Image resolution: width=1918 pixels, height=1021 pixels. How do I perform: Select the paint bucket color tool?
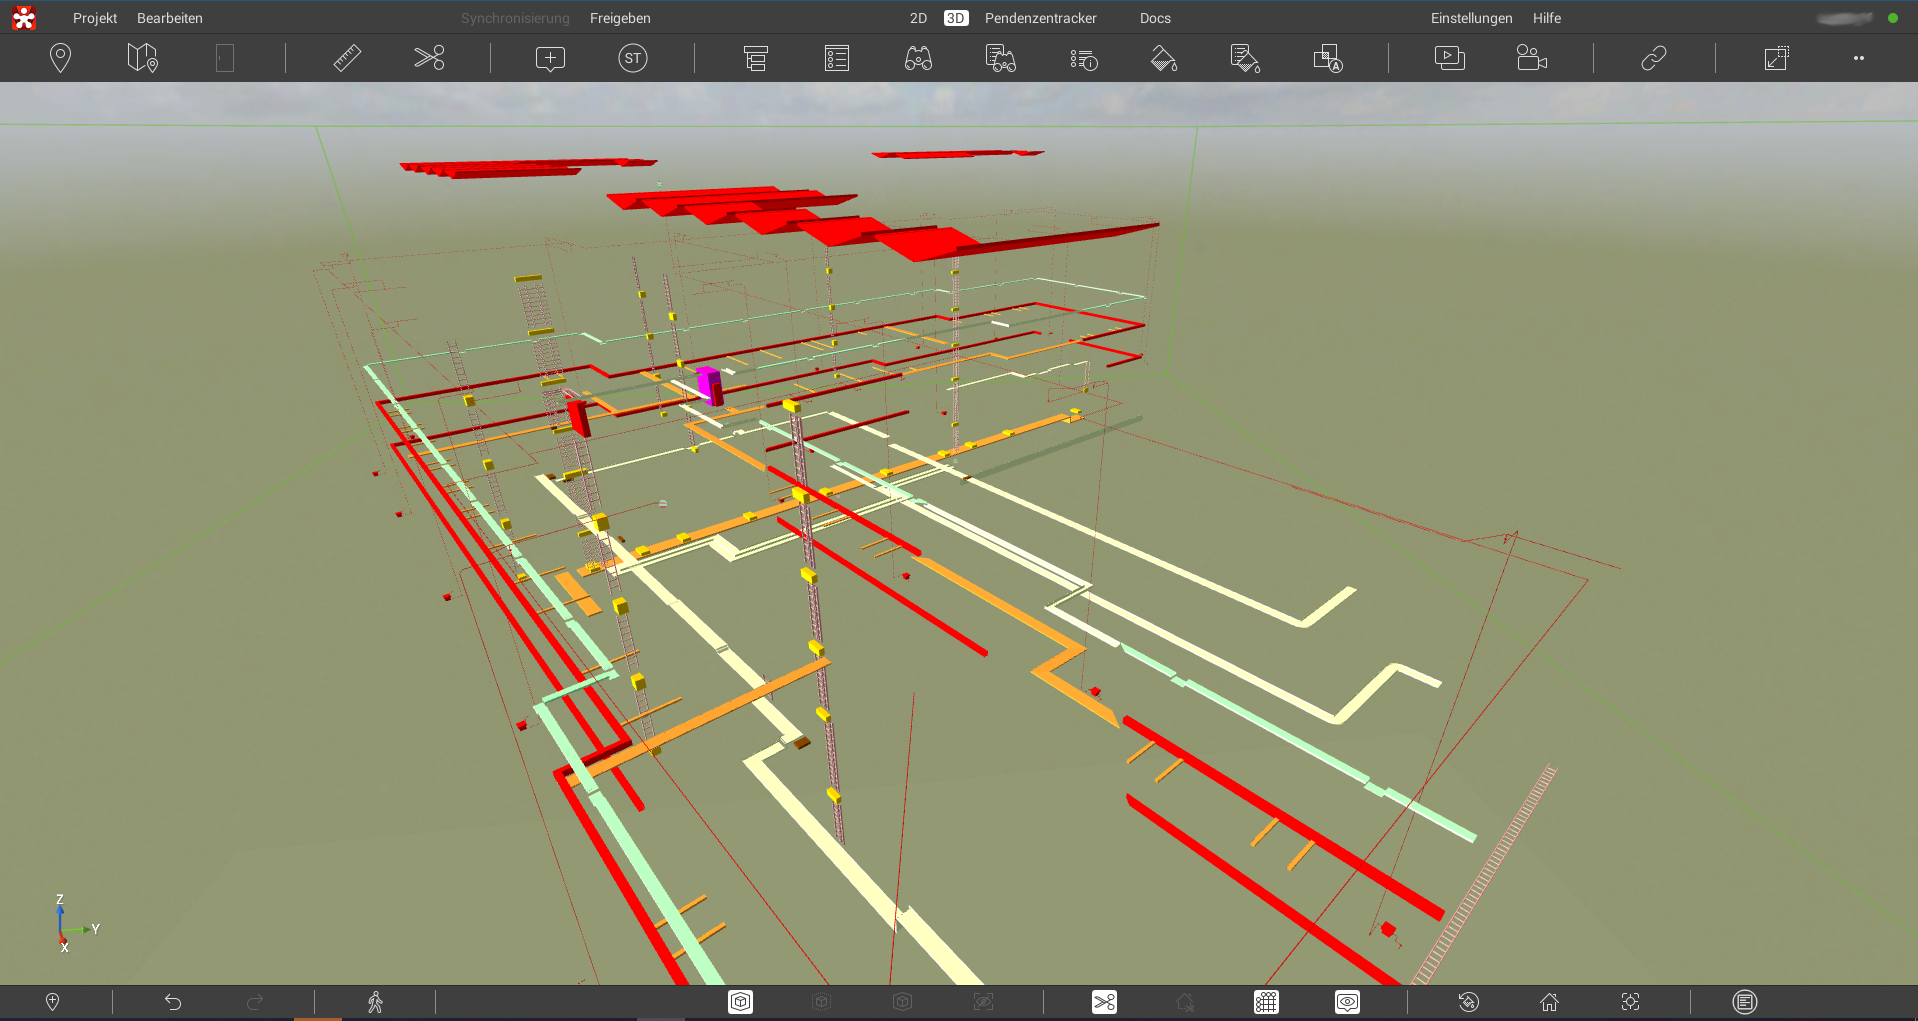click(1164, 58)
